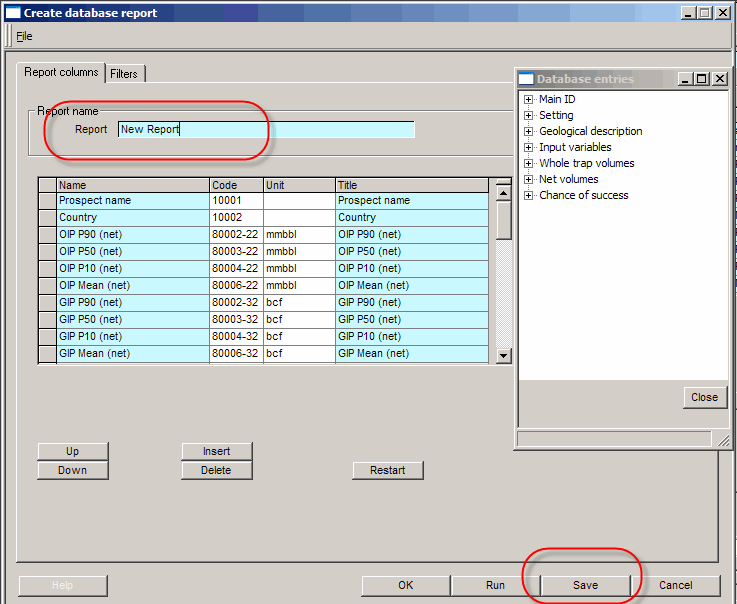The height and width of the screenshot is (604, 737).
Task: Open the File menu
Action: pos(24,36)
